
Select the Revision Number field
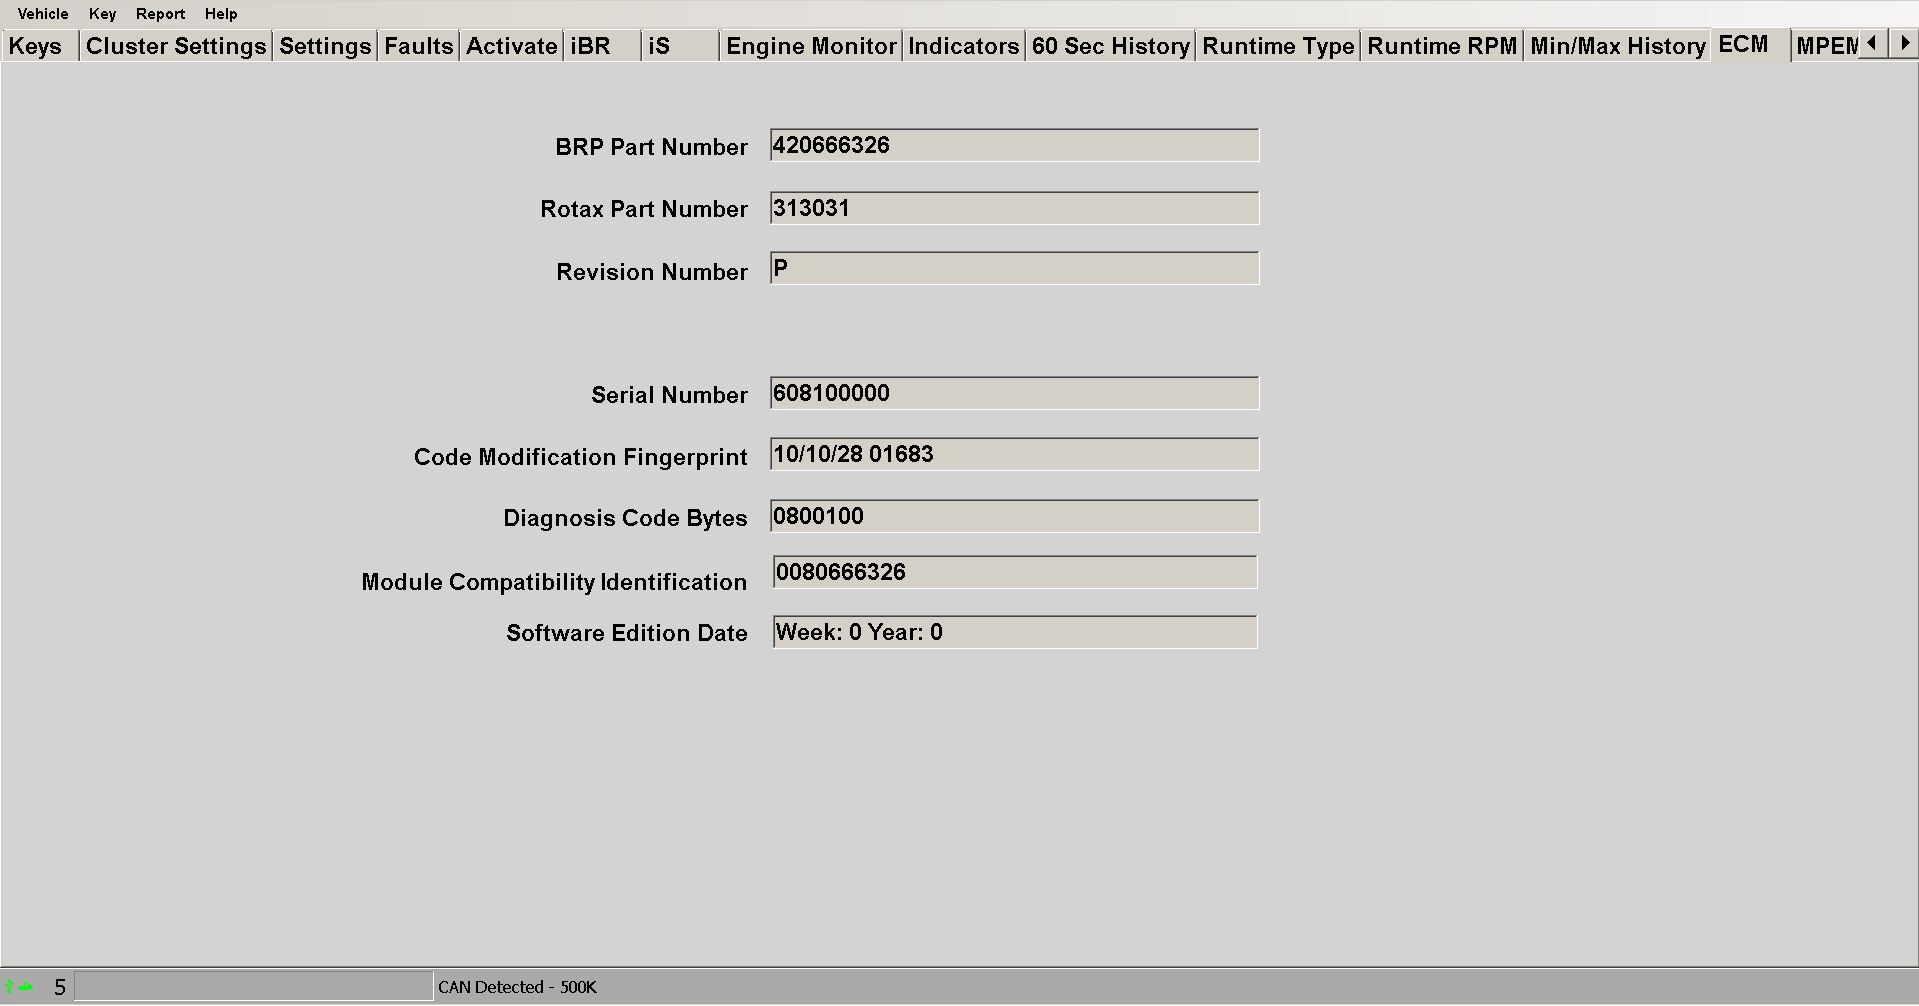click(x=1014, y=268)
